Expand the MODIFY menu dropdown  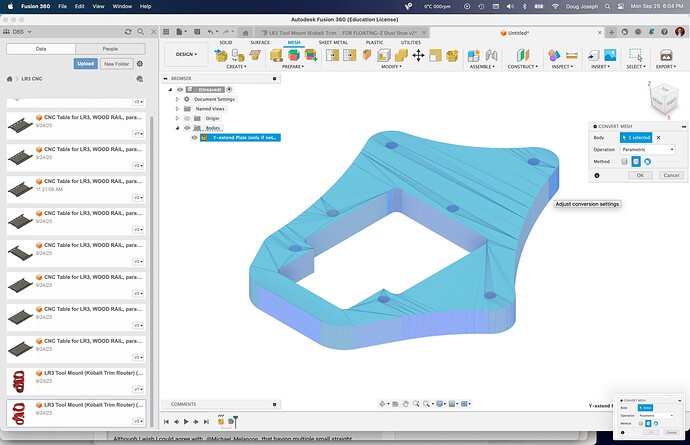391,66
